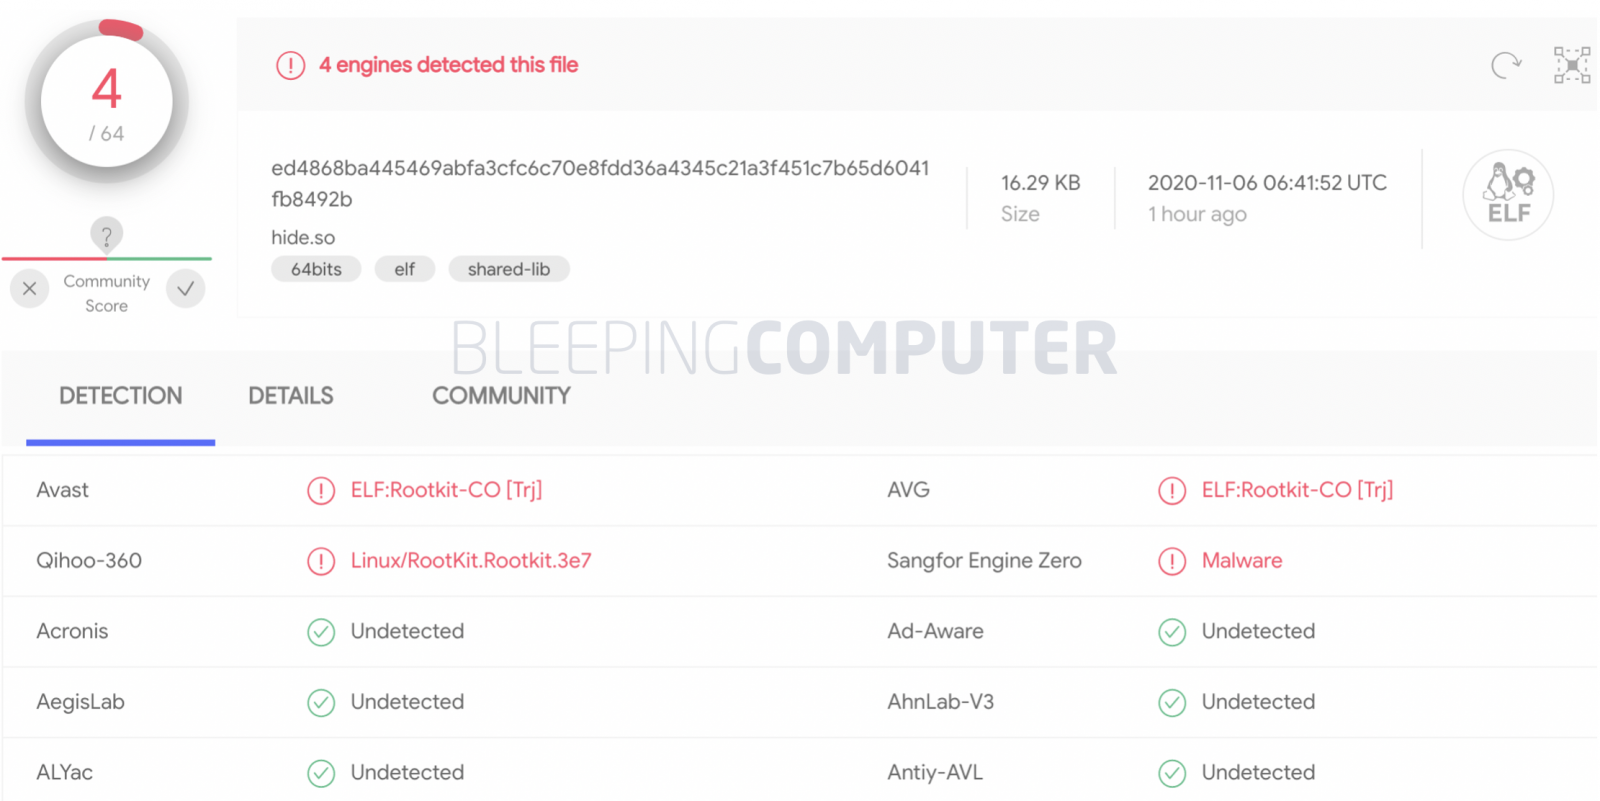Viewport: 1600px width, 801px height.
Task: Click Sangfor Engine Zero warning icon
Action: 1172,562
